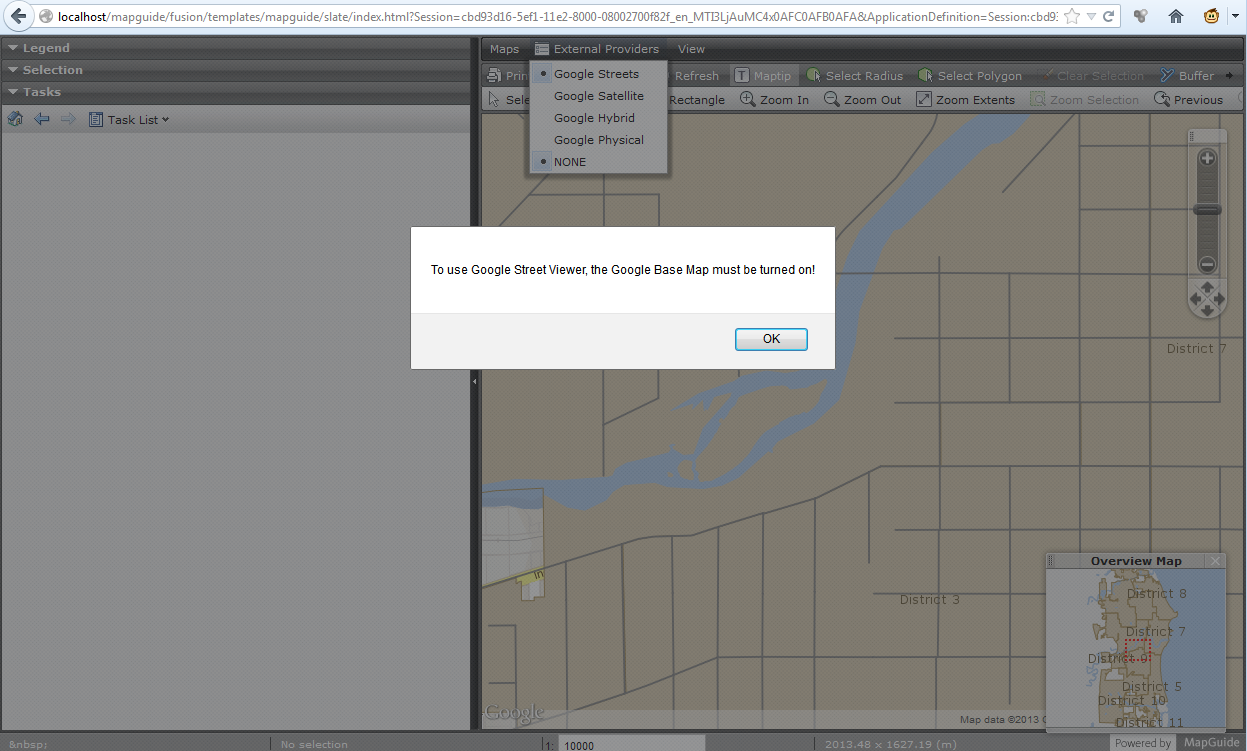Select Google Streets base layer

tap(598, 74)
